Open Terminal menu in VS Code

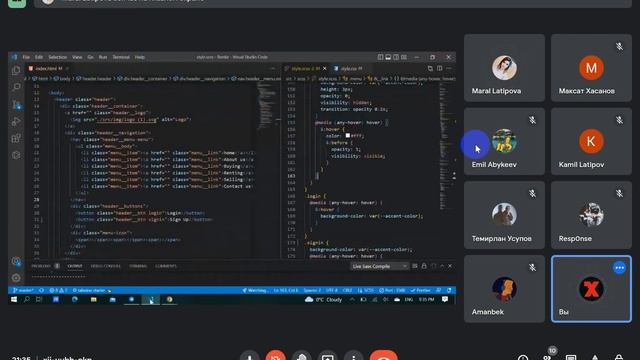[x=121, y=57]
